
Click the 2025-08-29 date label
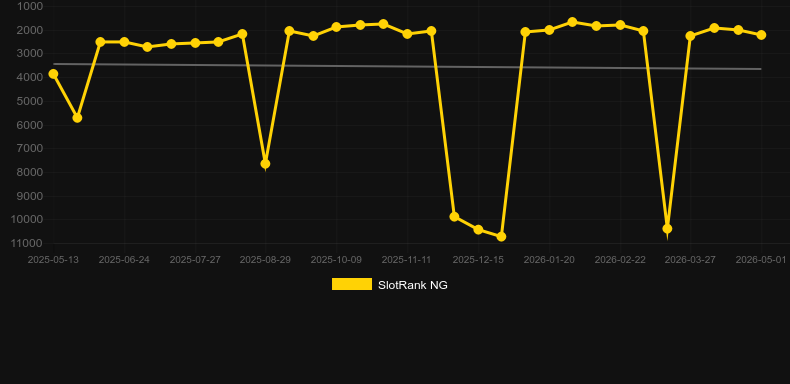[x=266, y=260]
